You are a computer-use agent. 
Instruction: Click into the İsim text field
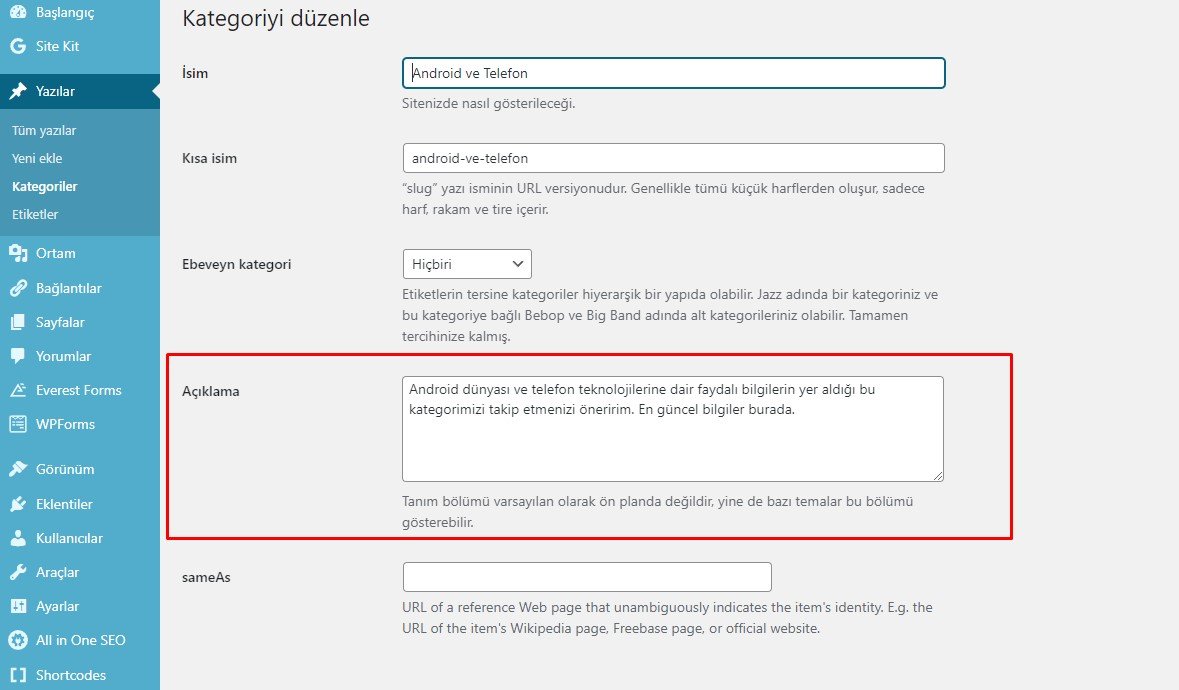point(673,73)
